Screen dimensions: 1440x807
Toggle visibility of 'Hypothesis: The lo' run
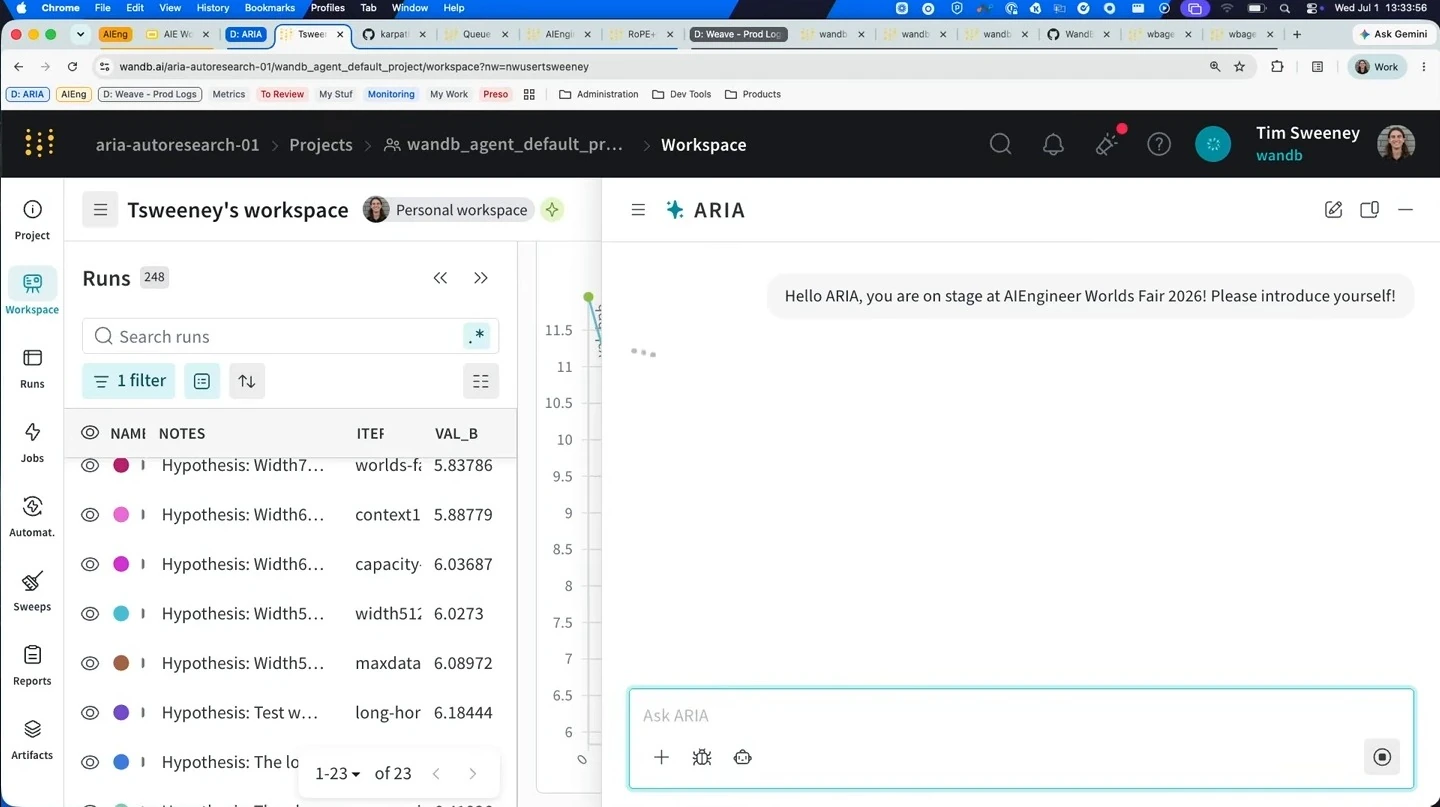(90, 762)
